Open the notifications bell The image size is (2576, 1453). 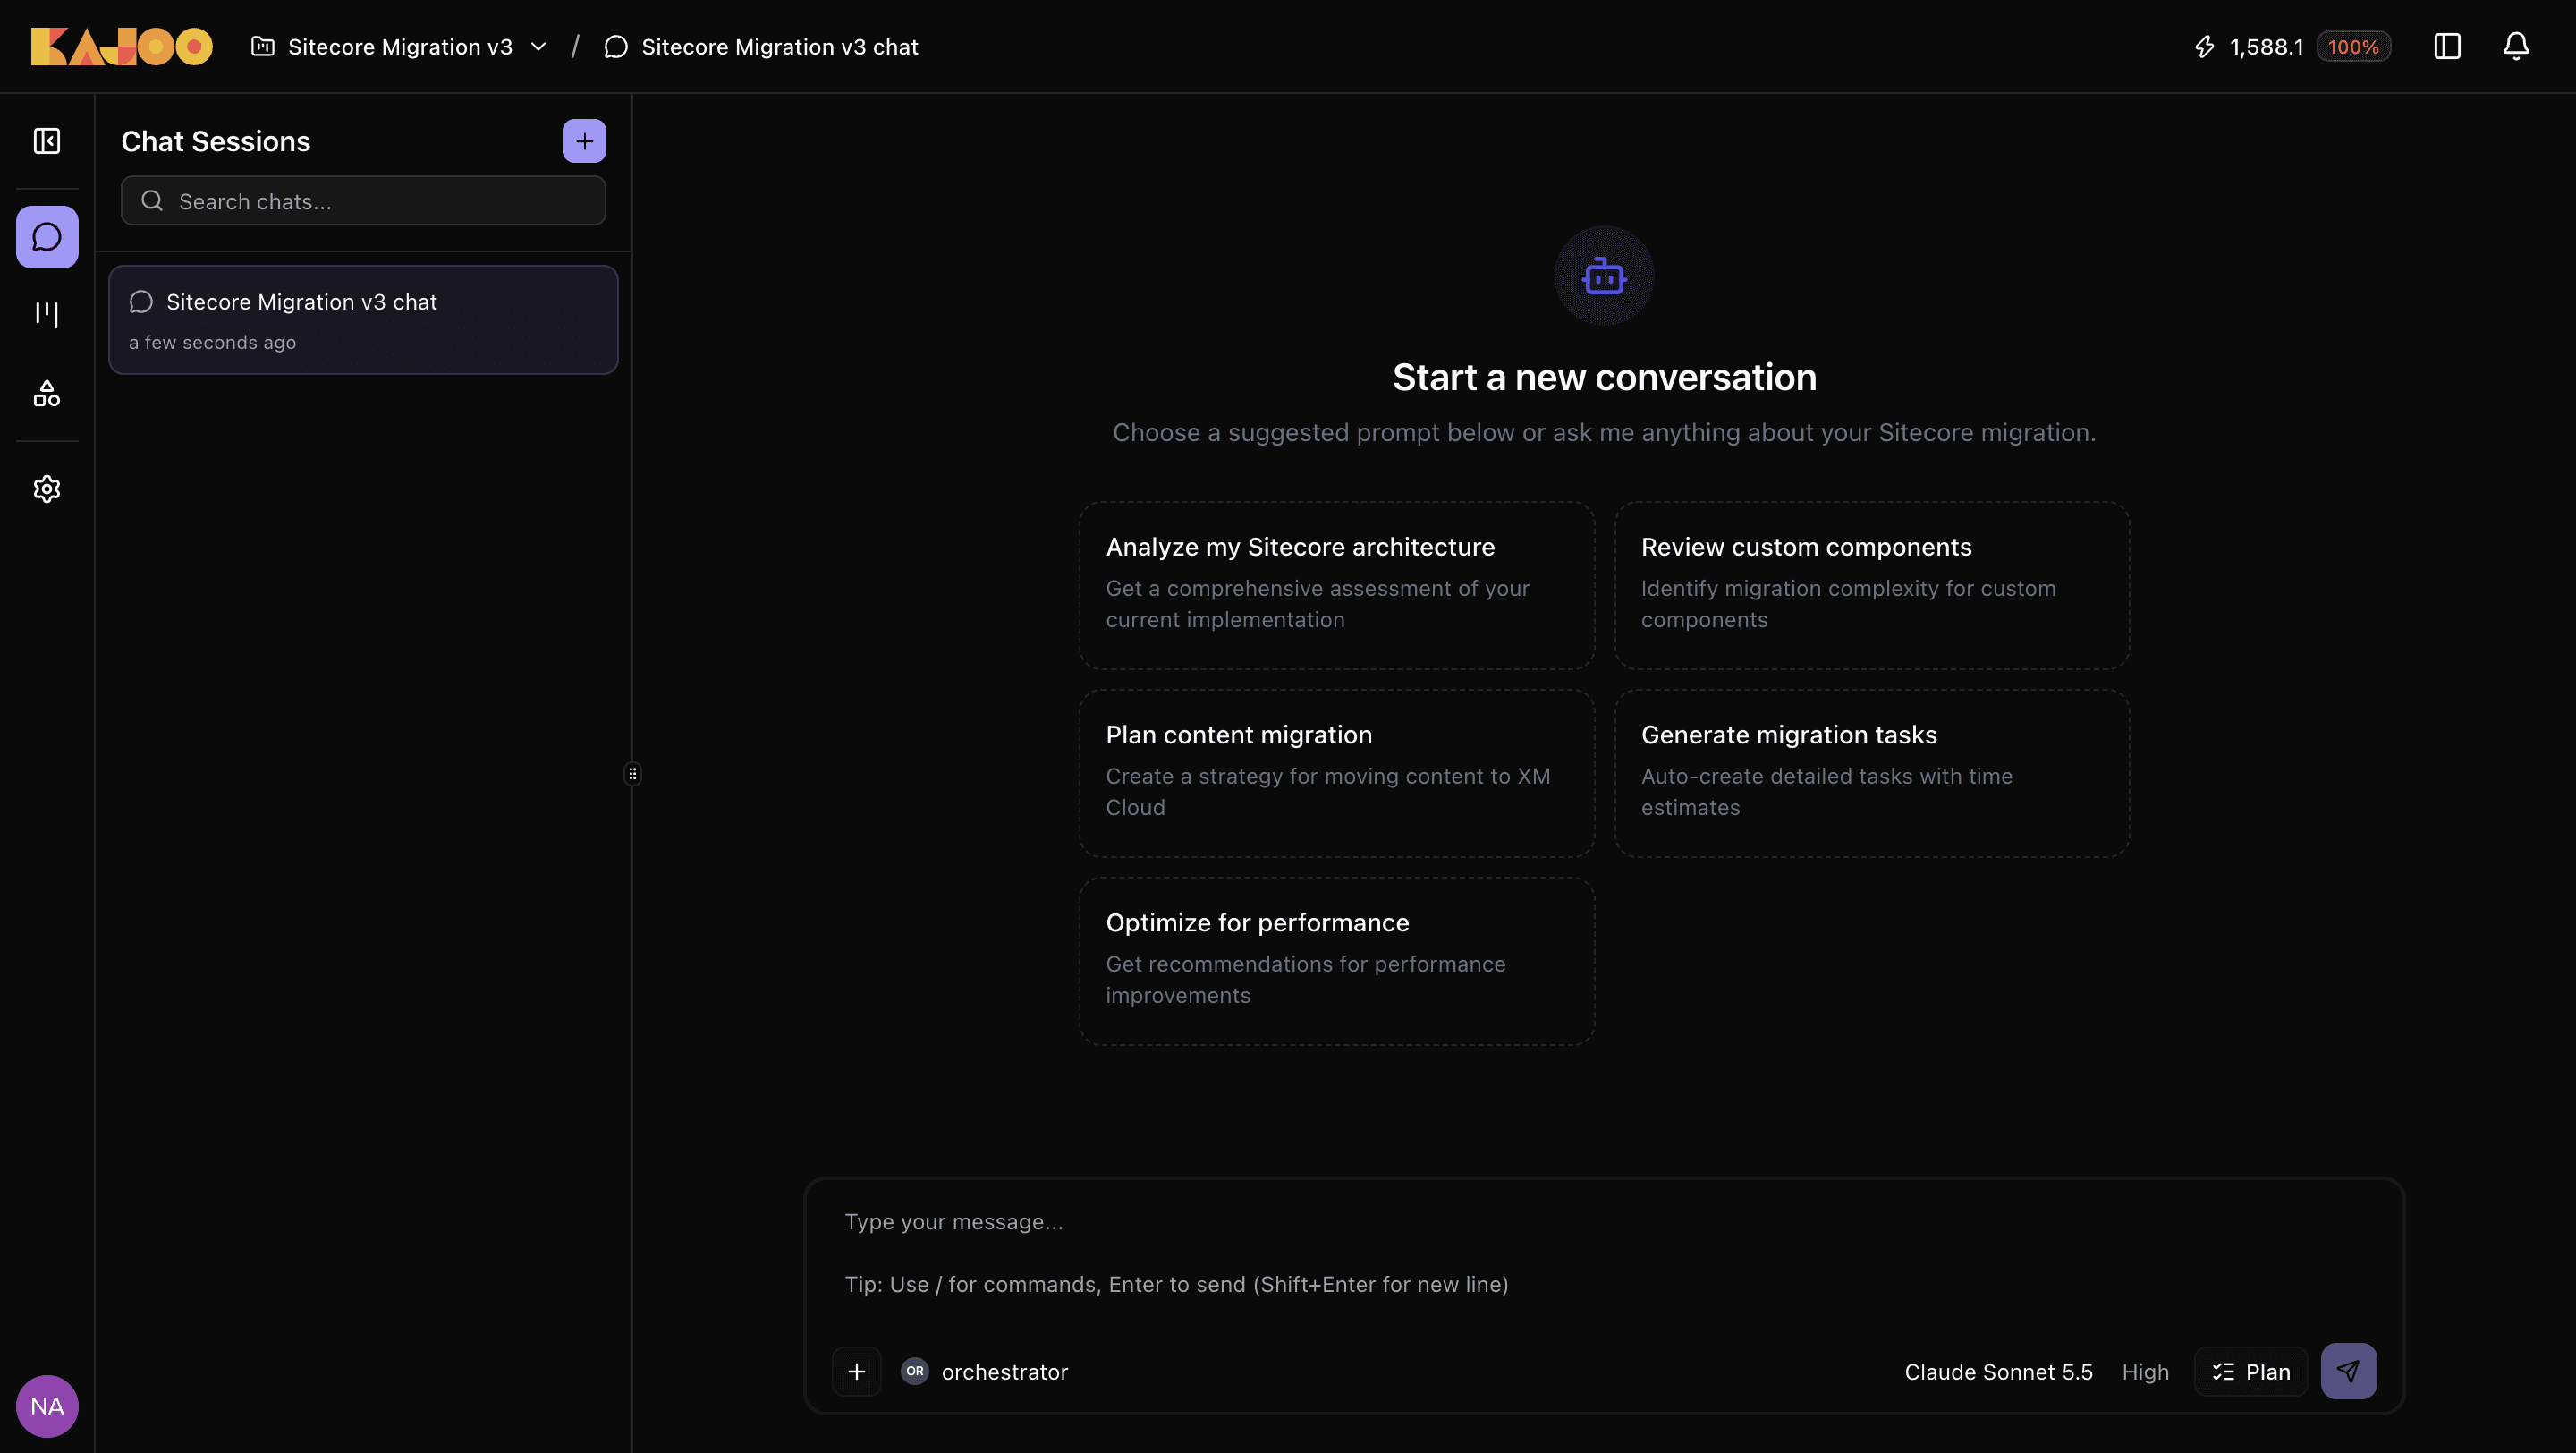2516,46
